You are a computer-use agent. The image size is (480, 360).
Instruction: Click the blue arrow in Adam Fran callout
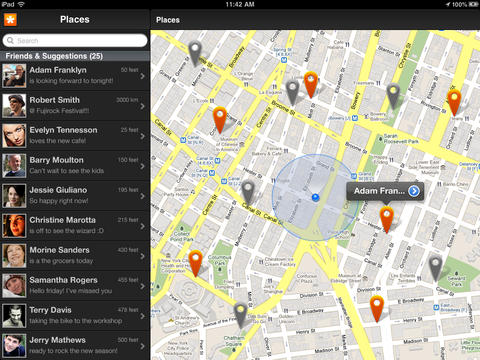(x=414, y=191)
